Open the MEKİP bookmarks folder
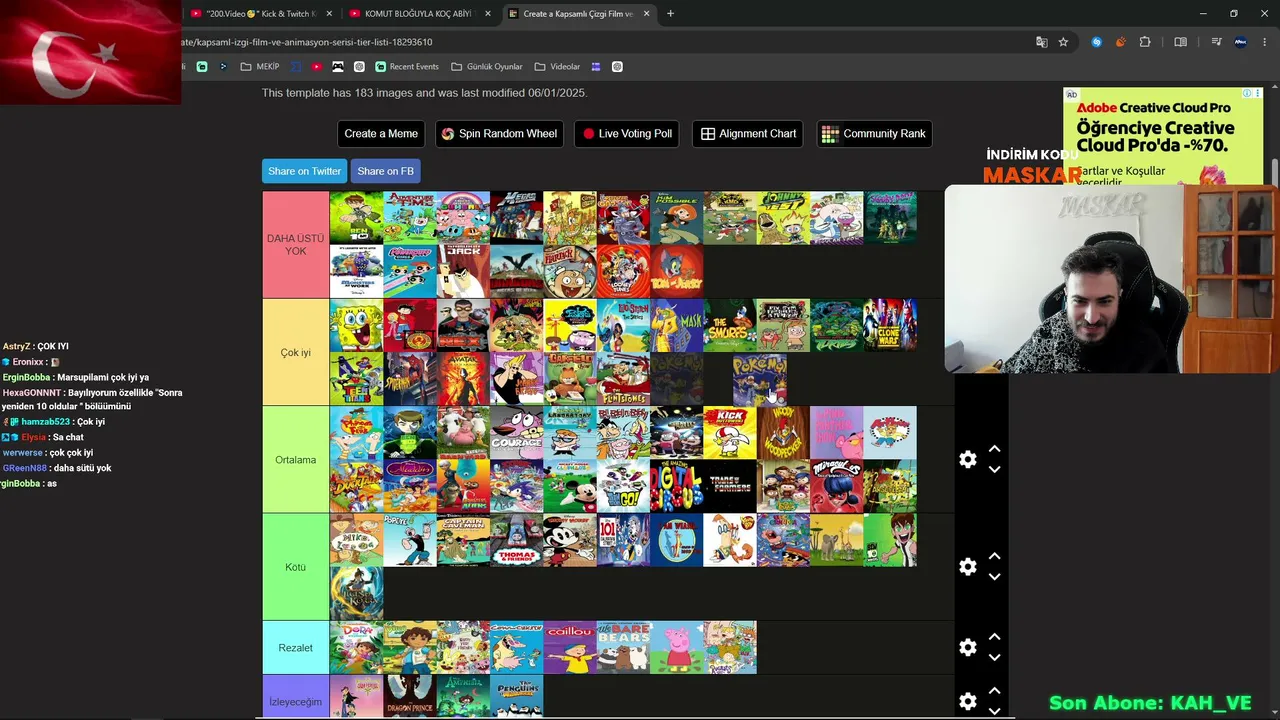The image size is (1280, 720). 260,67
